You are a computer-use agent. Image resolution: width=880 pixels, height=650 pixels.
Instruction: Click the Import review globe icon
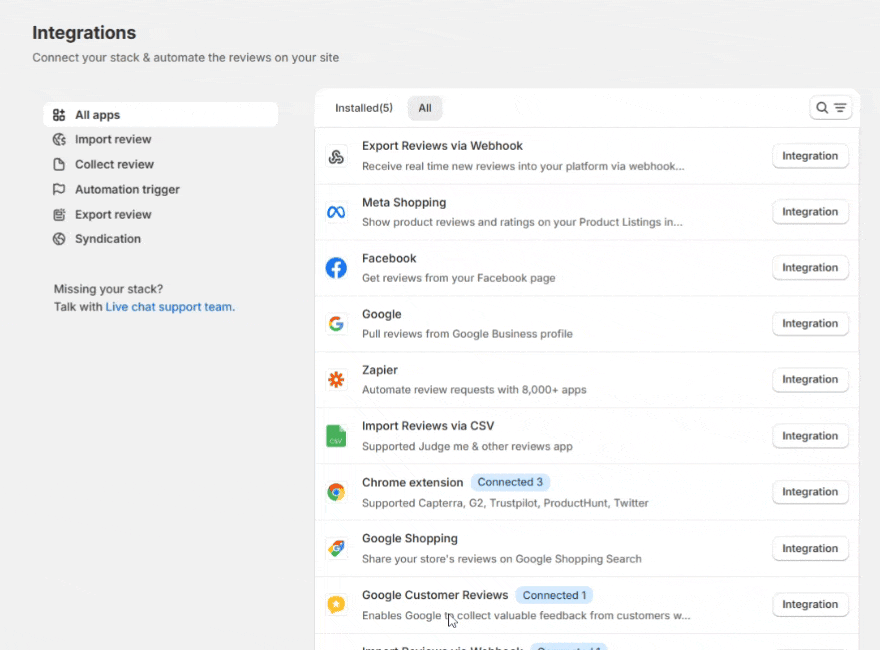(x=59, y=140)
